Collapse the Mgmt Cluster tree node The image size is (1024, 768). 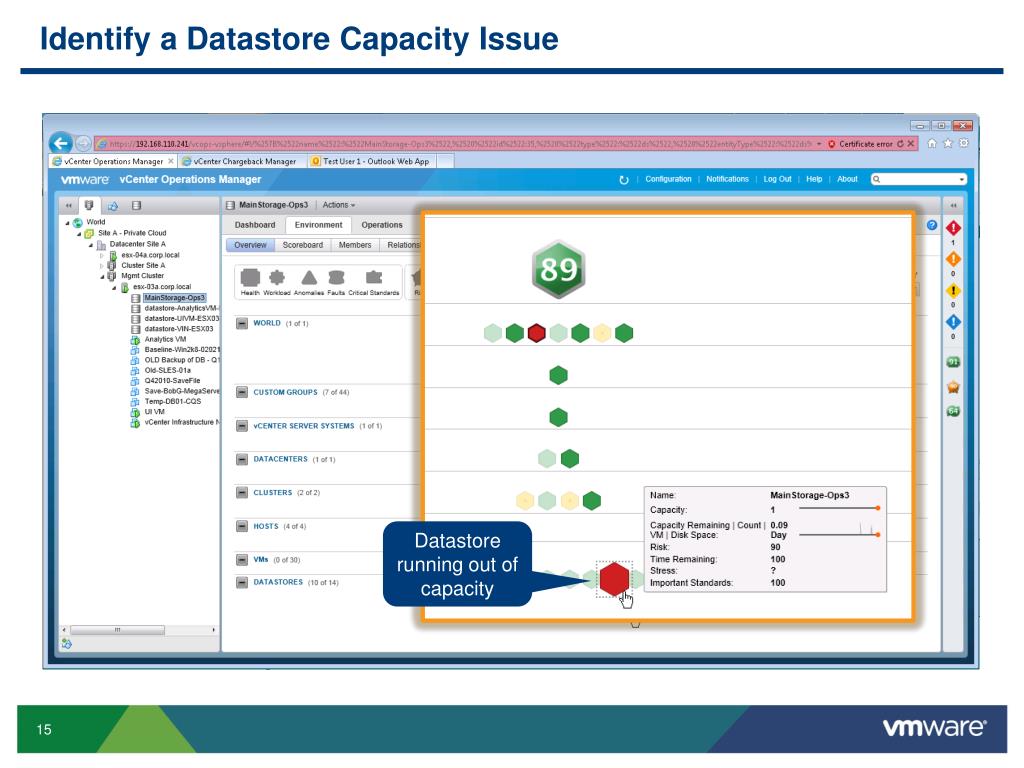coord(102,276)
